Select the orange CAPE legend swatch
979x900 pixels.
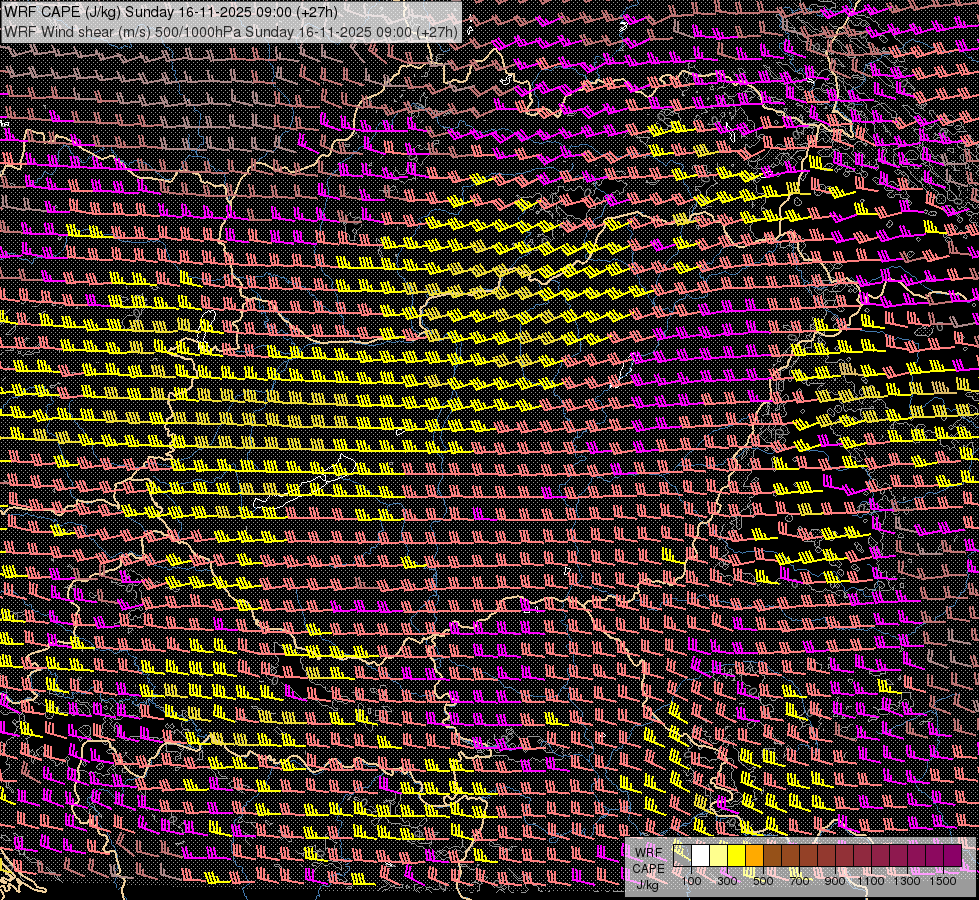coord(755,856)
